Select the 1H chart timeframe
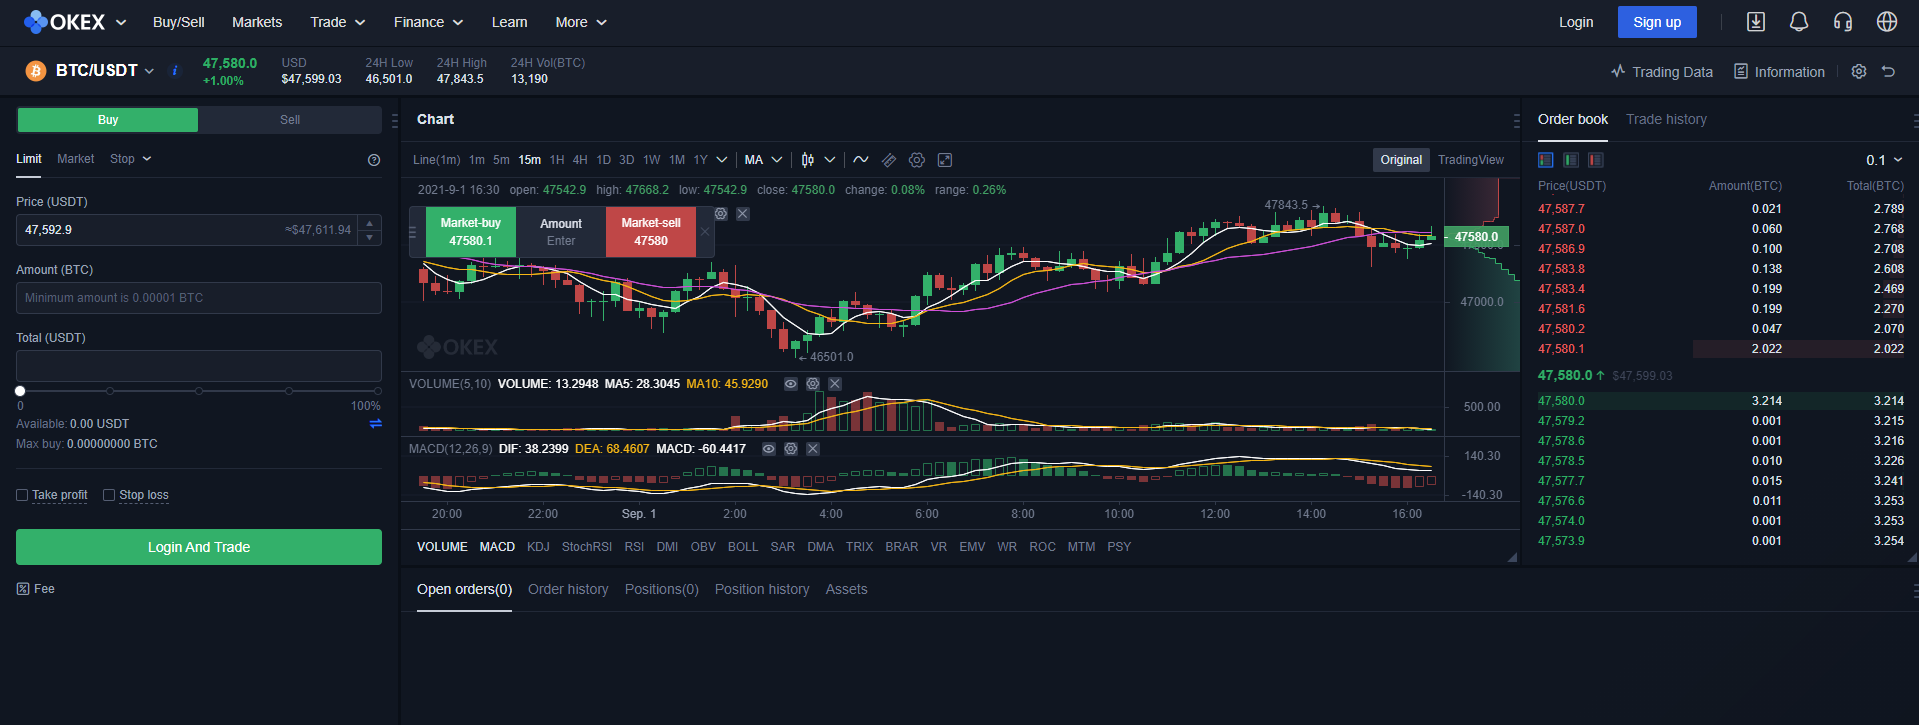The height and width of the screenshot is (725, 1919). click(557, 160)
